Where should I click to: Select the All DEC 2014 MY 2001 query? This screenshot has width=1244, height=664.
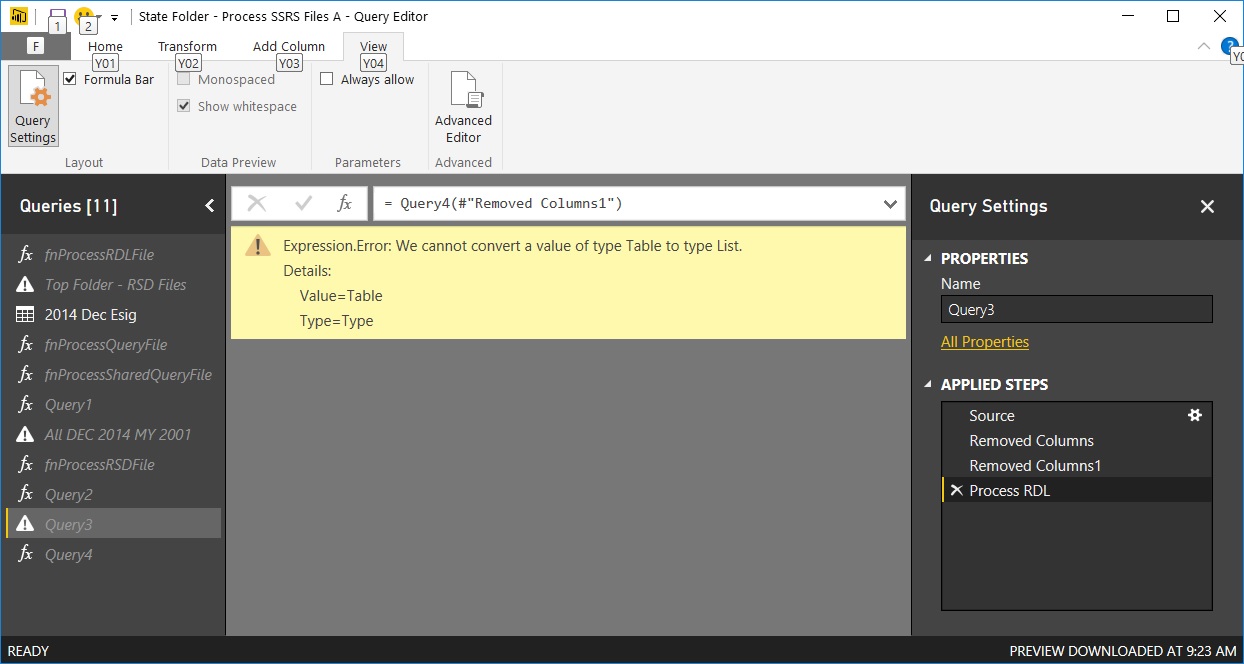(113, 434)
